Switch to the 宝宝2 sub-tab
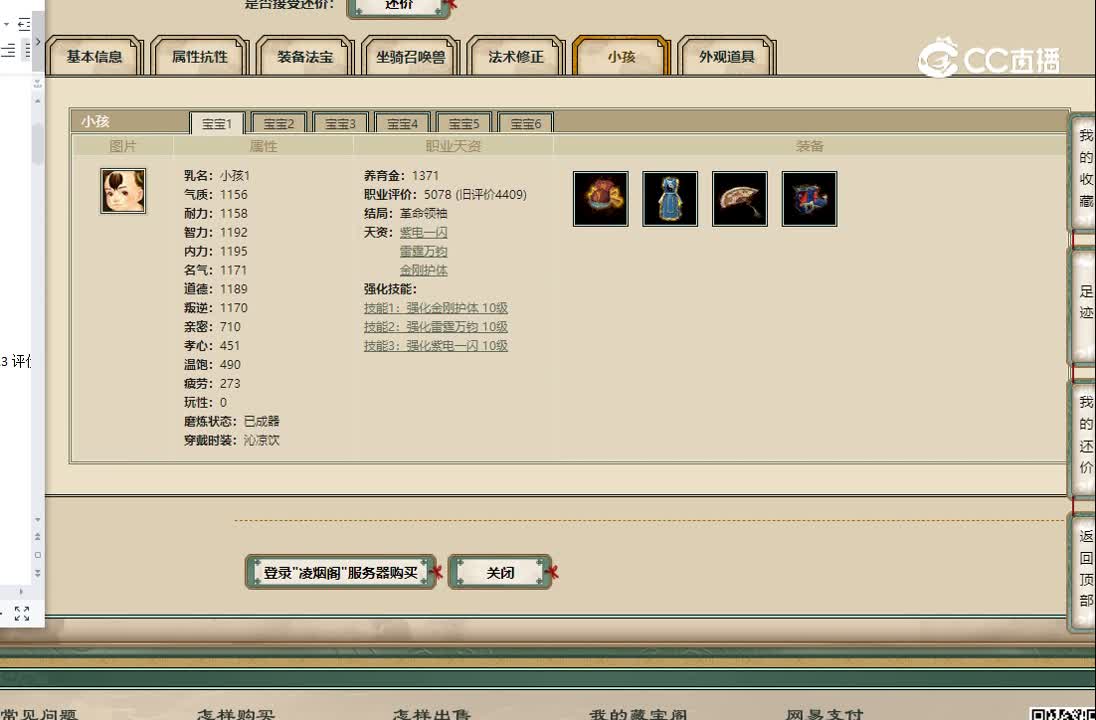 point(279,124)
